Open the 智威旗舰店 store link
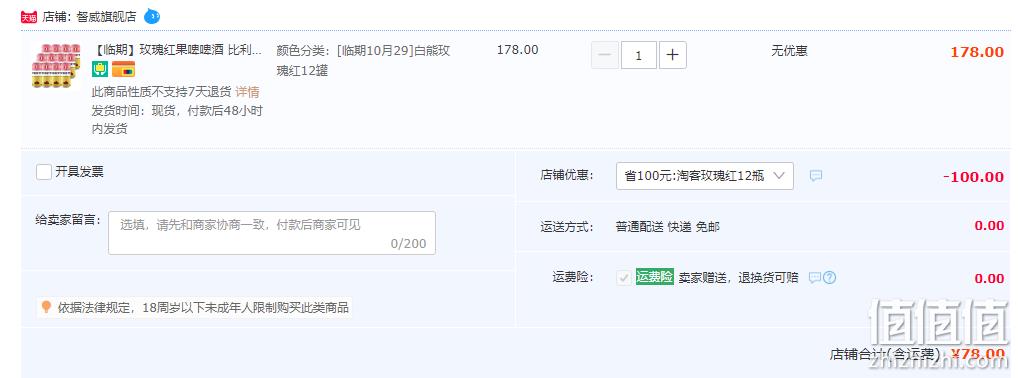The width and height of the screenshot is (1018, 378). point(106,17)
